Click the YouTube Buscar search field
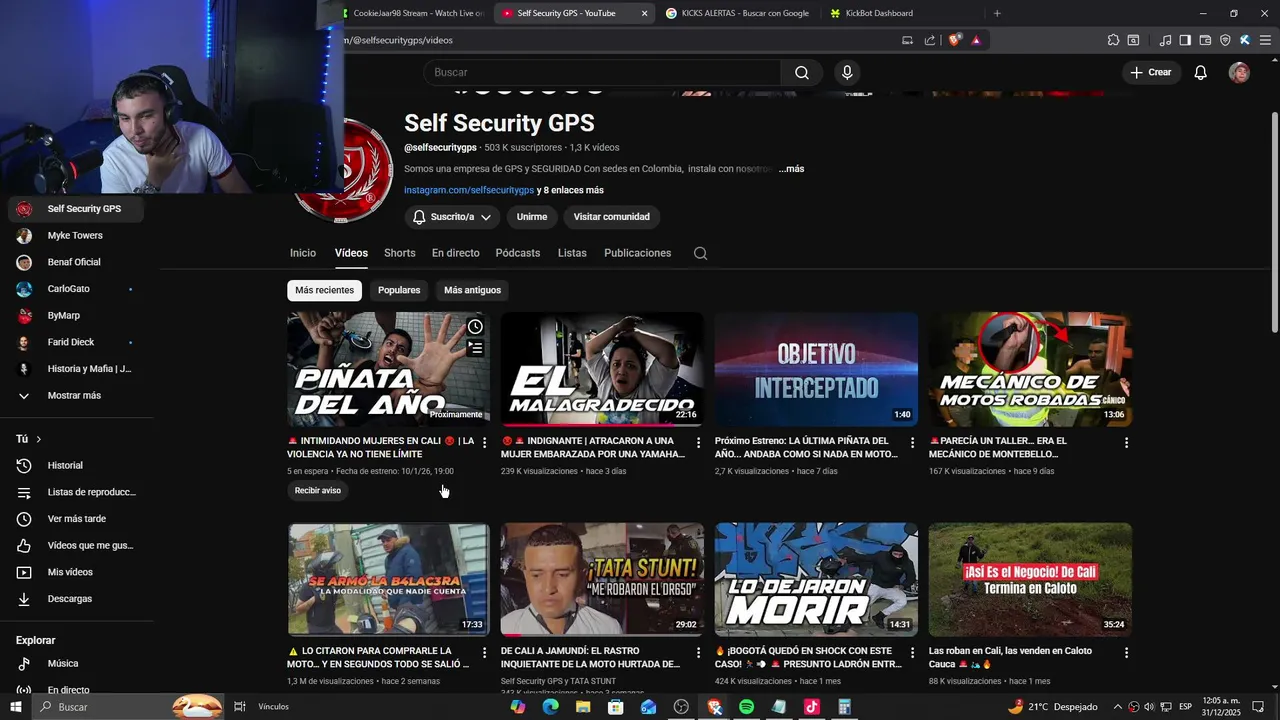 pos(602,72)
